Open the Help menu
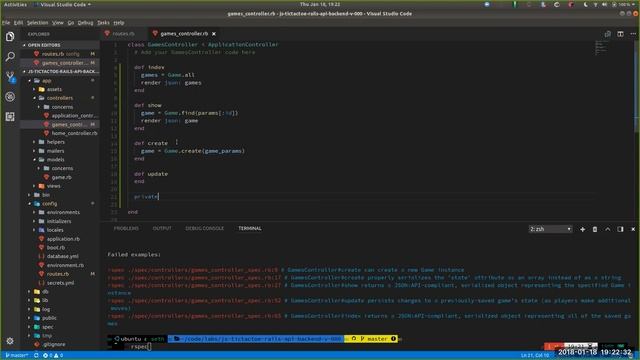Viewport: 640px width, 360px height. [119, 23]
